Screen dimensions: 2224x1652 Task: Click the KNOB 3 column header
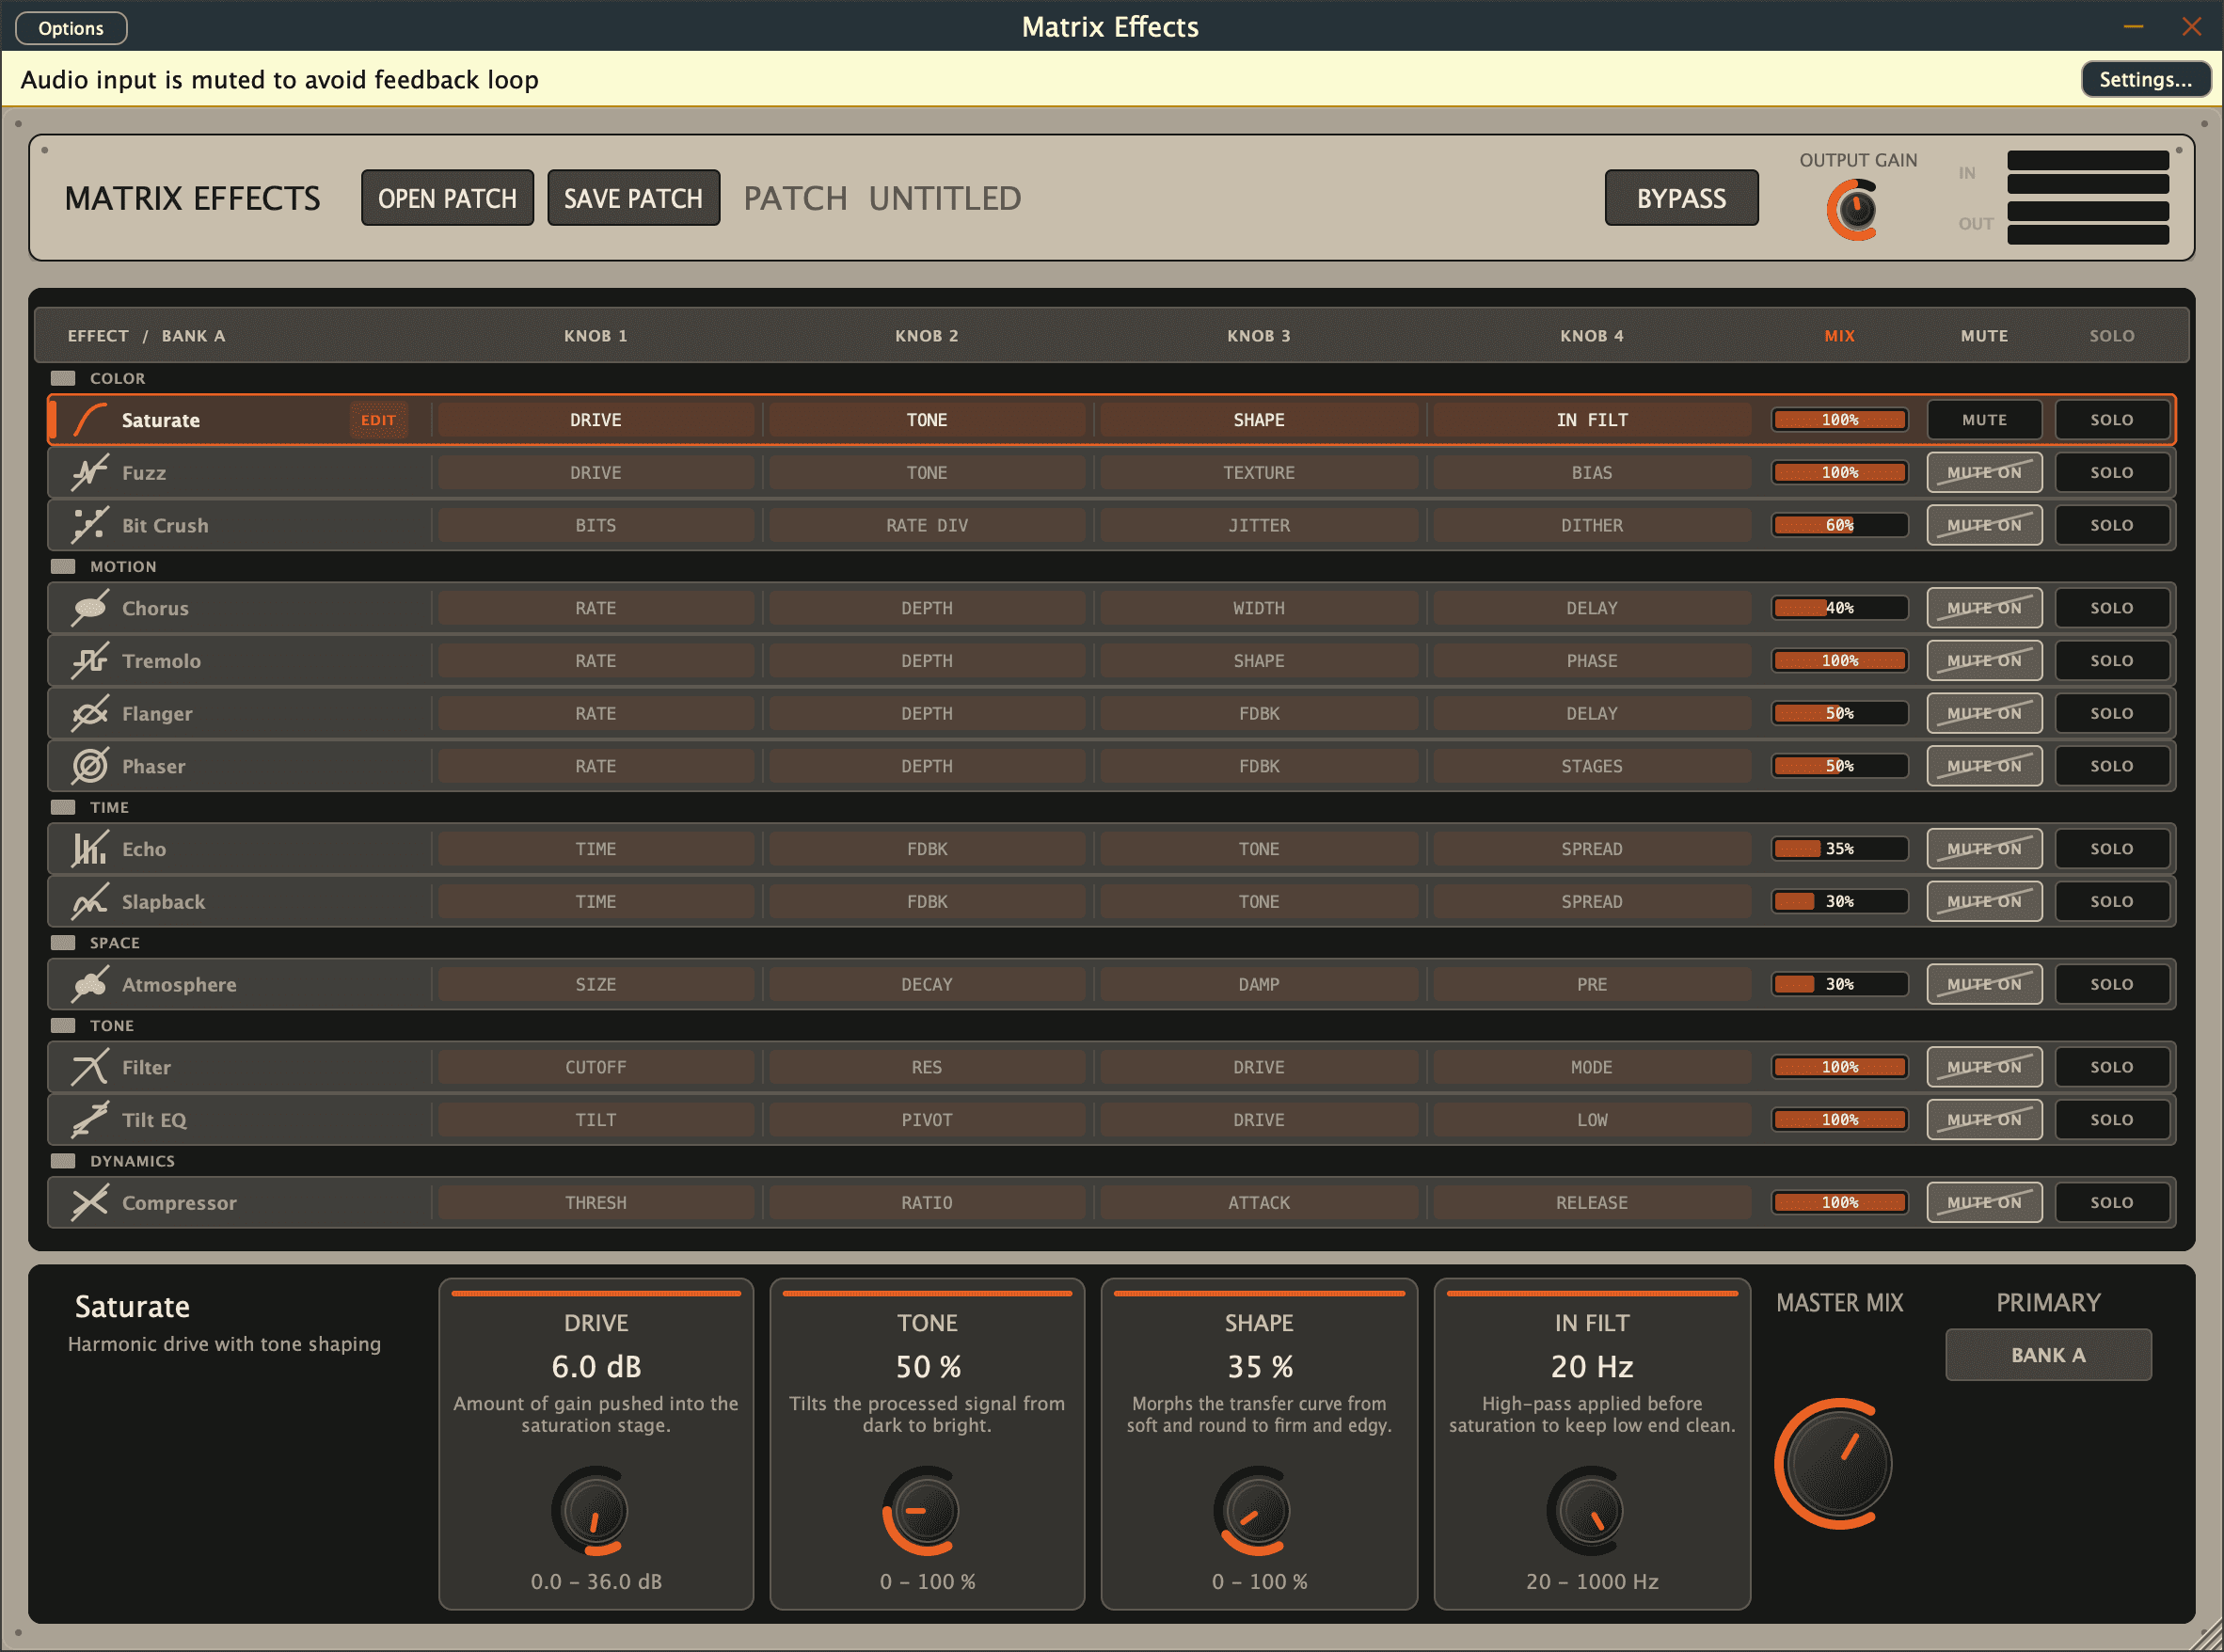[x=1259, y=336]
